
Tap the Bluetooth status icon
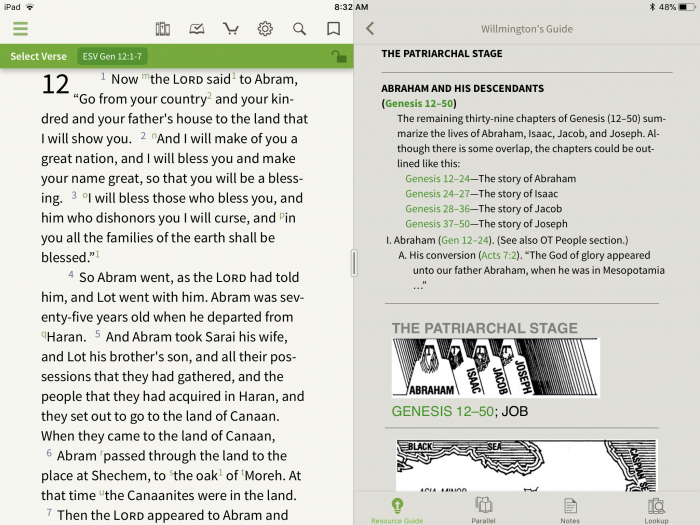(652, 7)
